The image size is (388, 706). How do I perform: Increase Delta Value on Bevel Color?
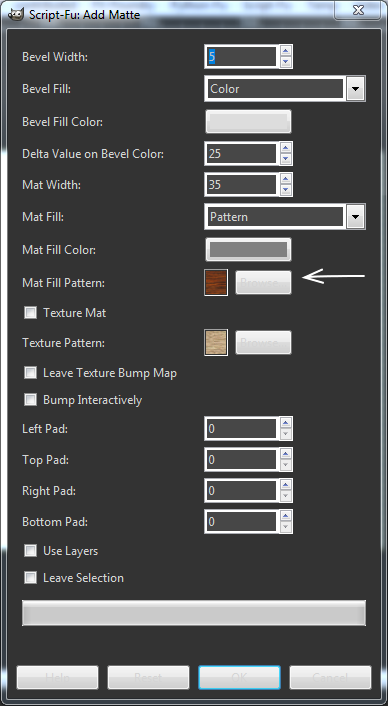pyautogui.click(x=286, y=148)
